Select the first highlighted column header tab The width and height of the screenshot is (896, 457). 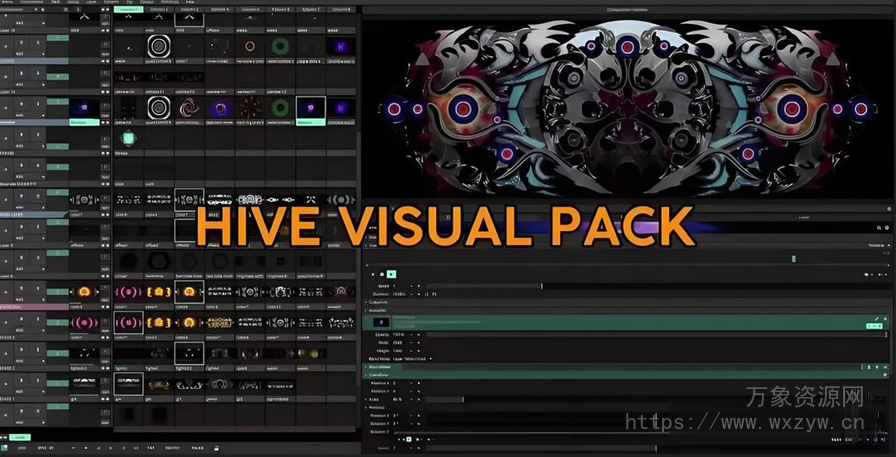click(x=129, y=9)
